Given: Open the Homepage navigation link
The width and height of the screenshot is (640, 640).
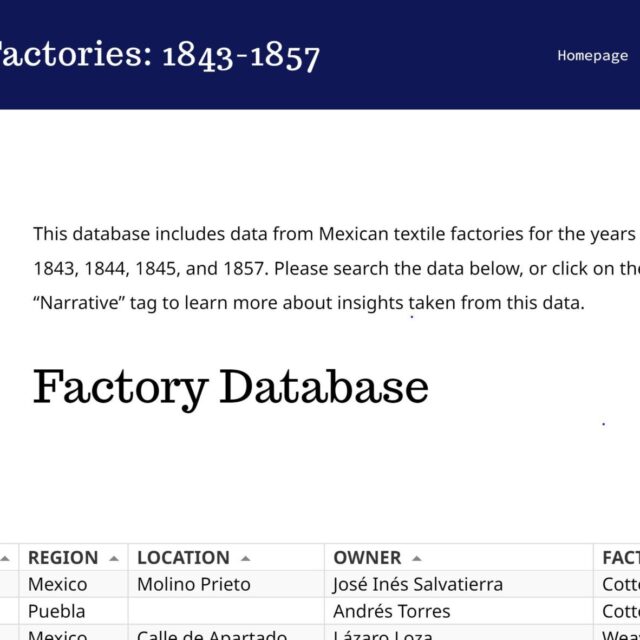Looking at the screenshot, I should [x=592, y=55].
